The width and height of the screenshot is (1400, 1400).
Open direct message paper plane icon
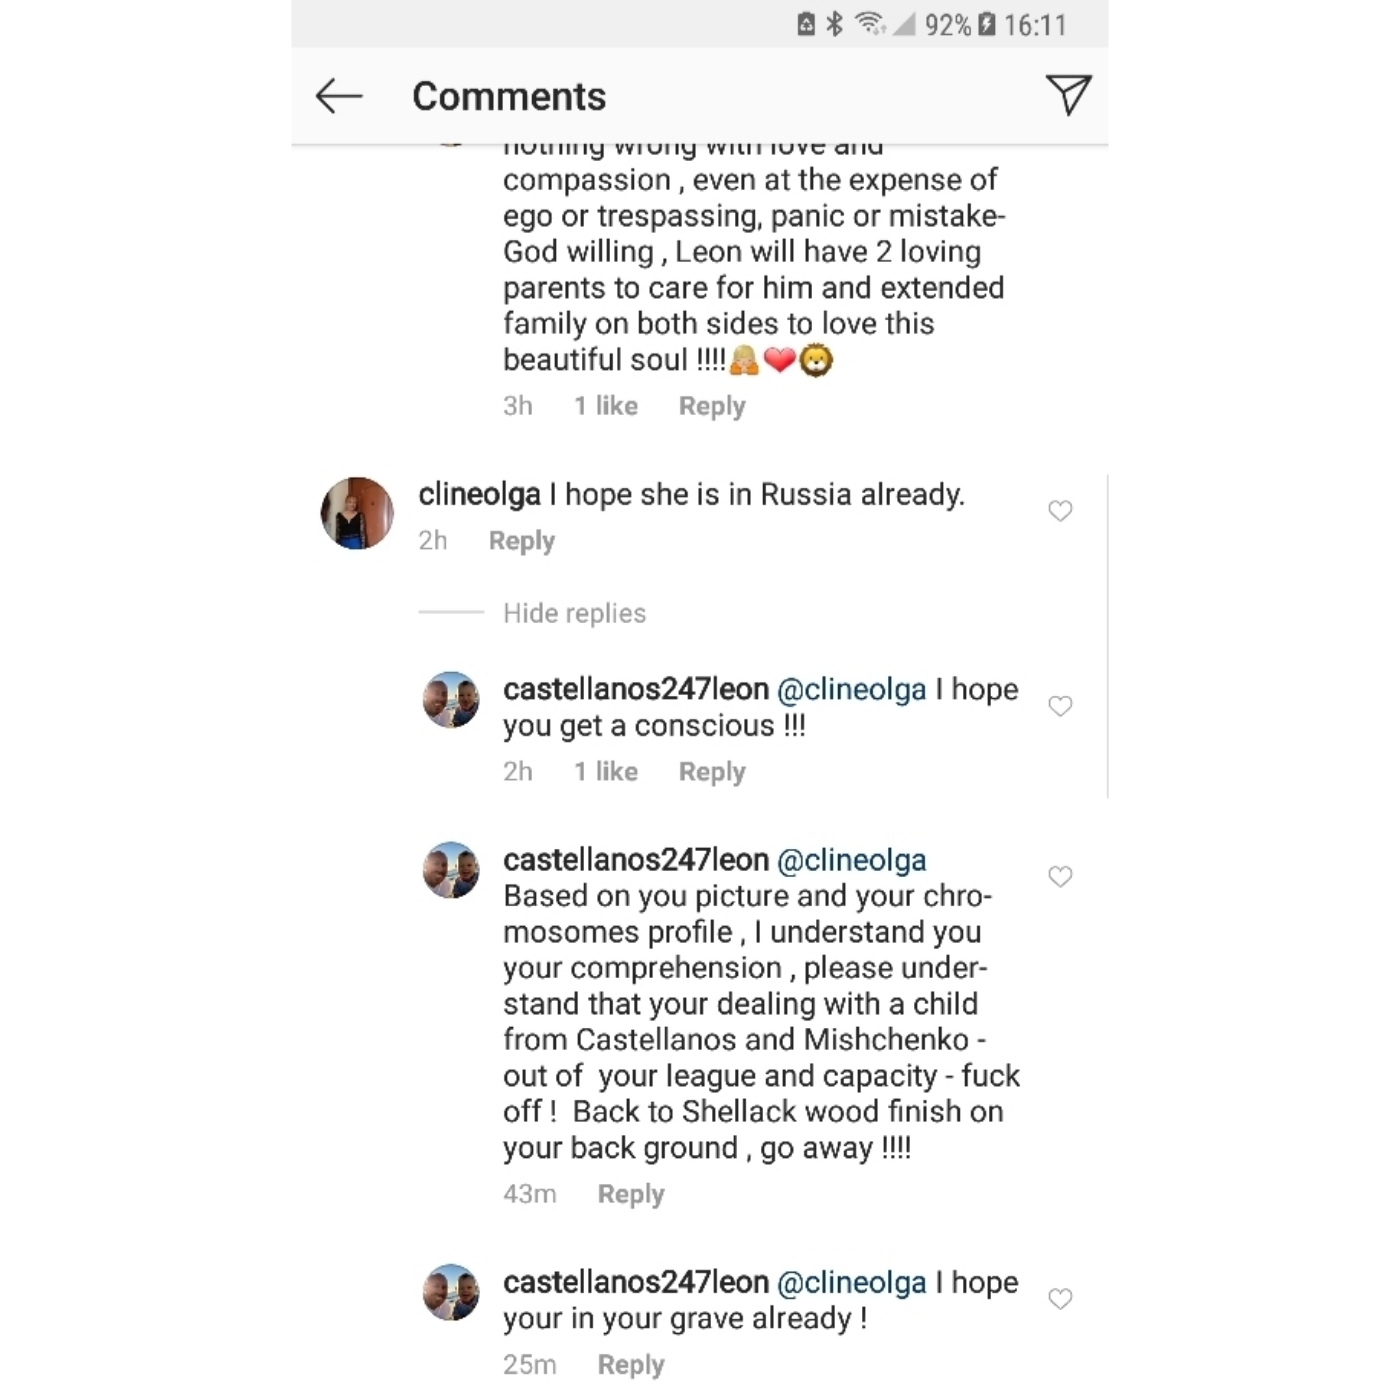pyautogui.click(x=1068, y=95)
